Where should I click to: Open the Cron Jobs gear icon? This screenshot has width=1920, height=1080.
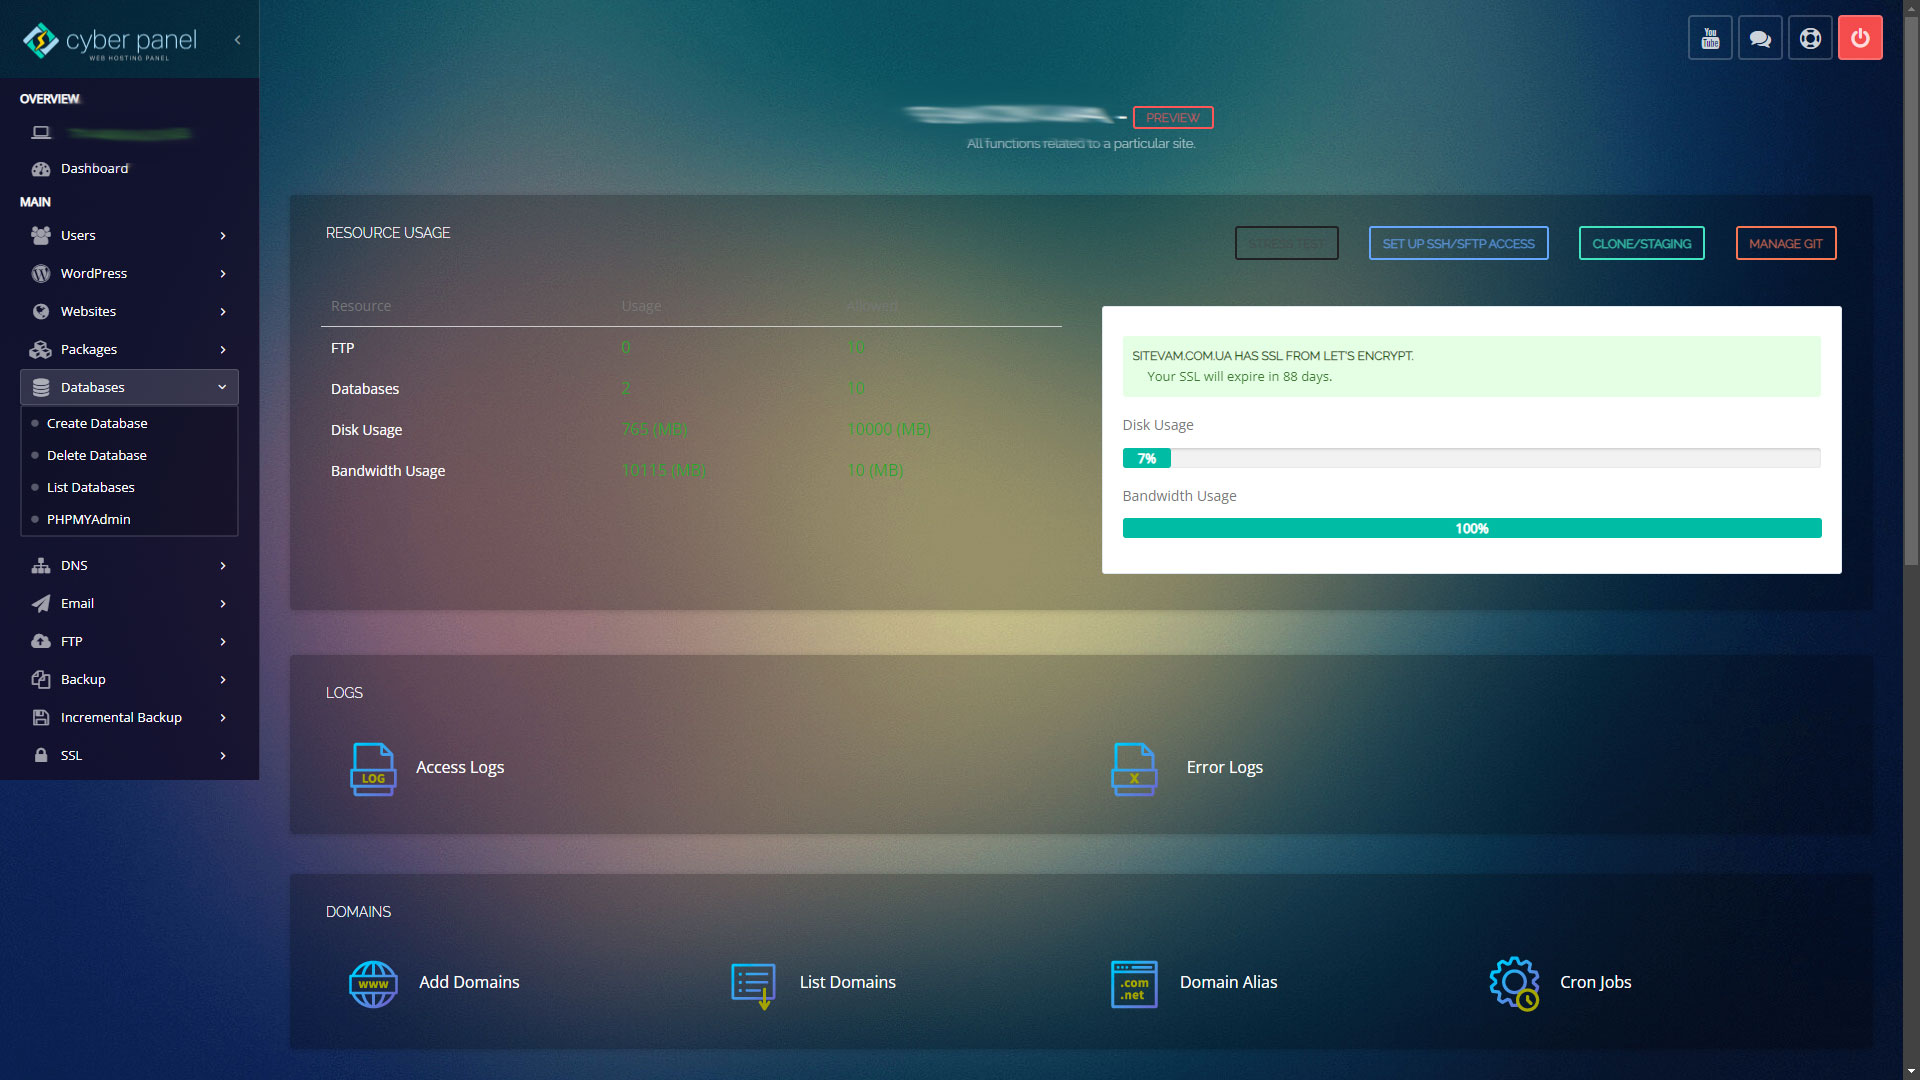(1514, 984)
